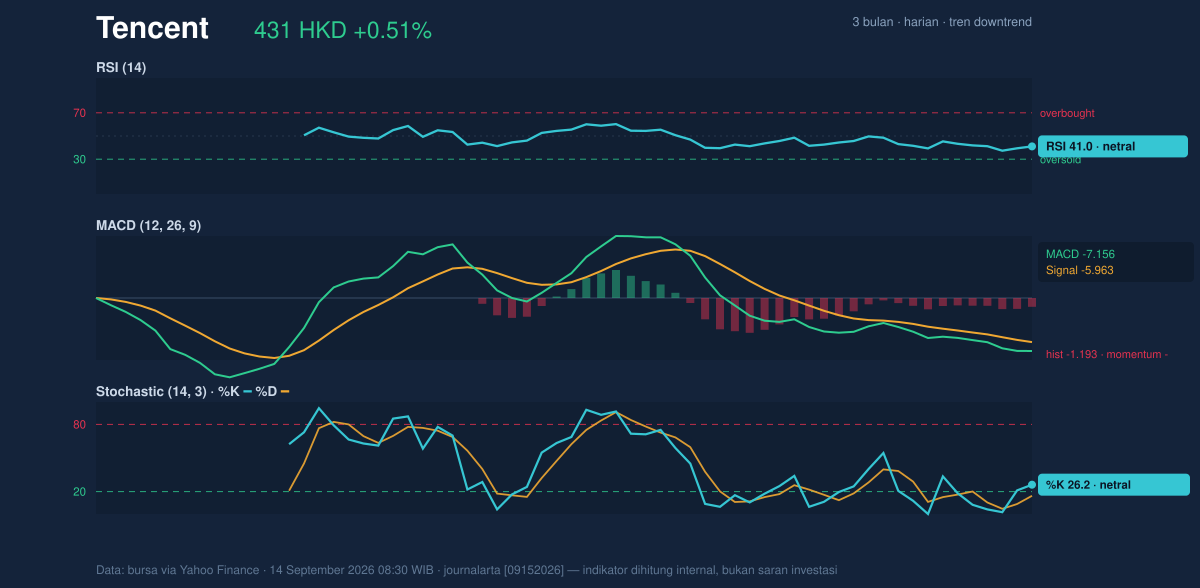
Task: Click the '3 bulan · harian · tren downtrend' label
Action: [942, 22]
